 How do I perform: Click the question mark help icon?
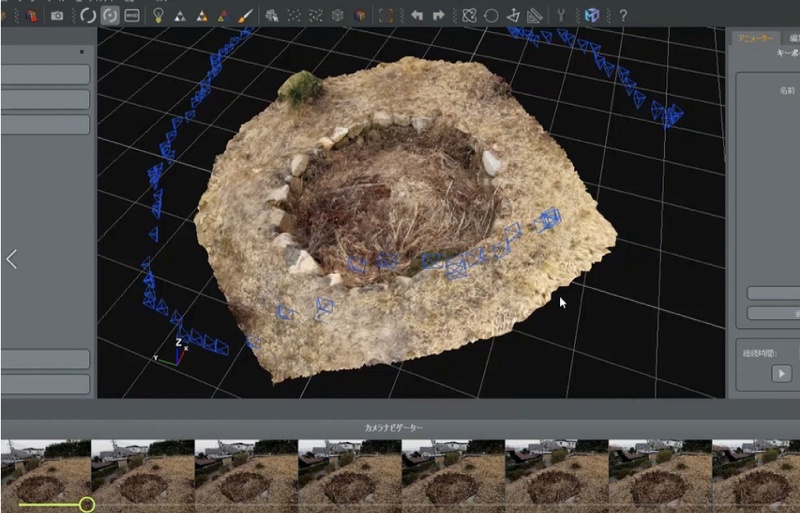point(623,15)
